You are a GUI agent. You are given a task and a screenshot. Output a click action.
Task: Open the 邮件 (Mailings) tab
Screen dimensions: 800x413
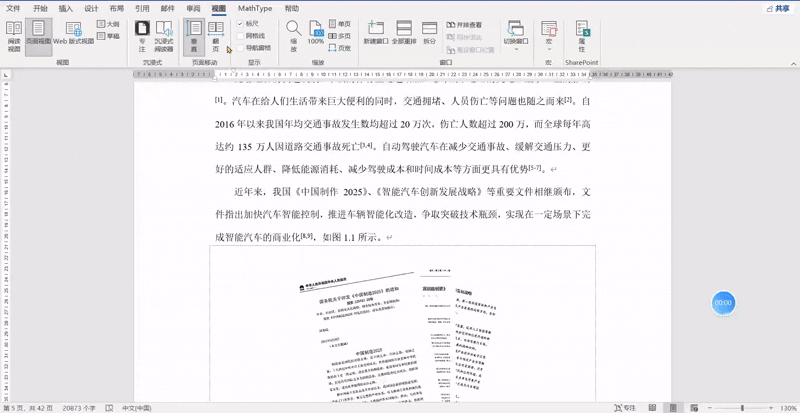pyautogui.click(x=167, y=9)
